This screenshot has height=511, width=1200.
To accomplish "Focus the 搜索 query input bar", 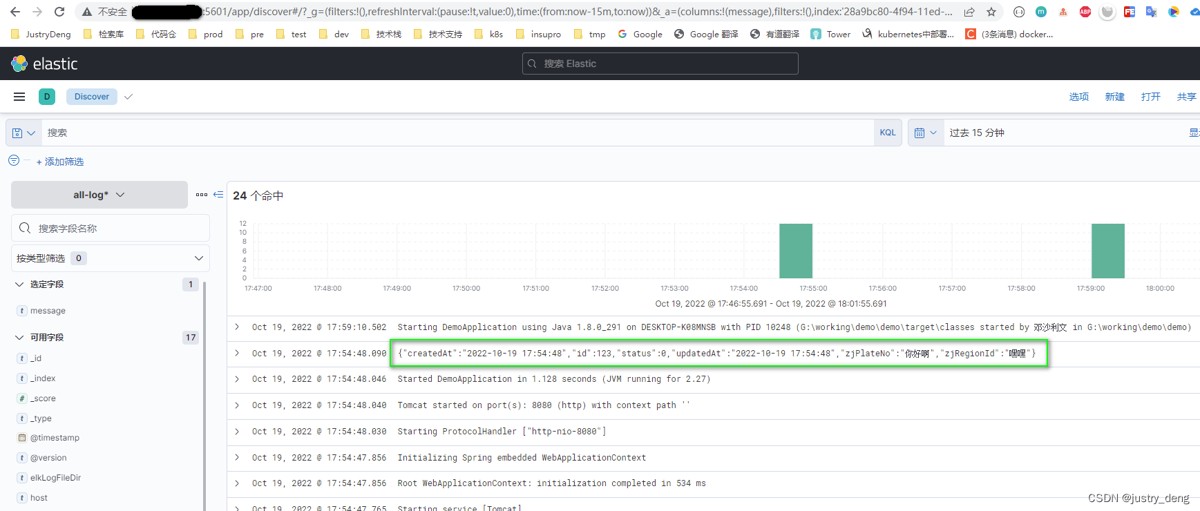I will (458, 133).
